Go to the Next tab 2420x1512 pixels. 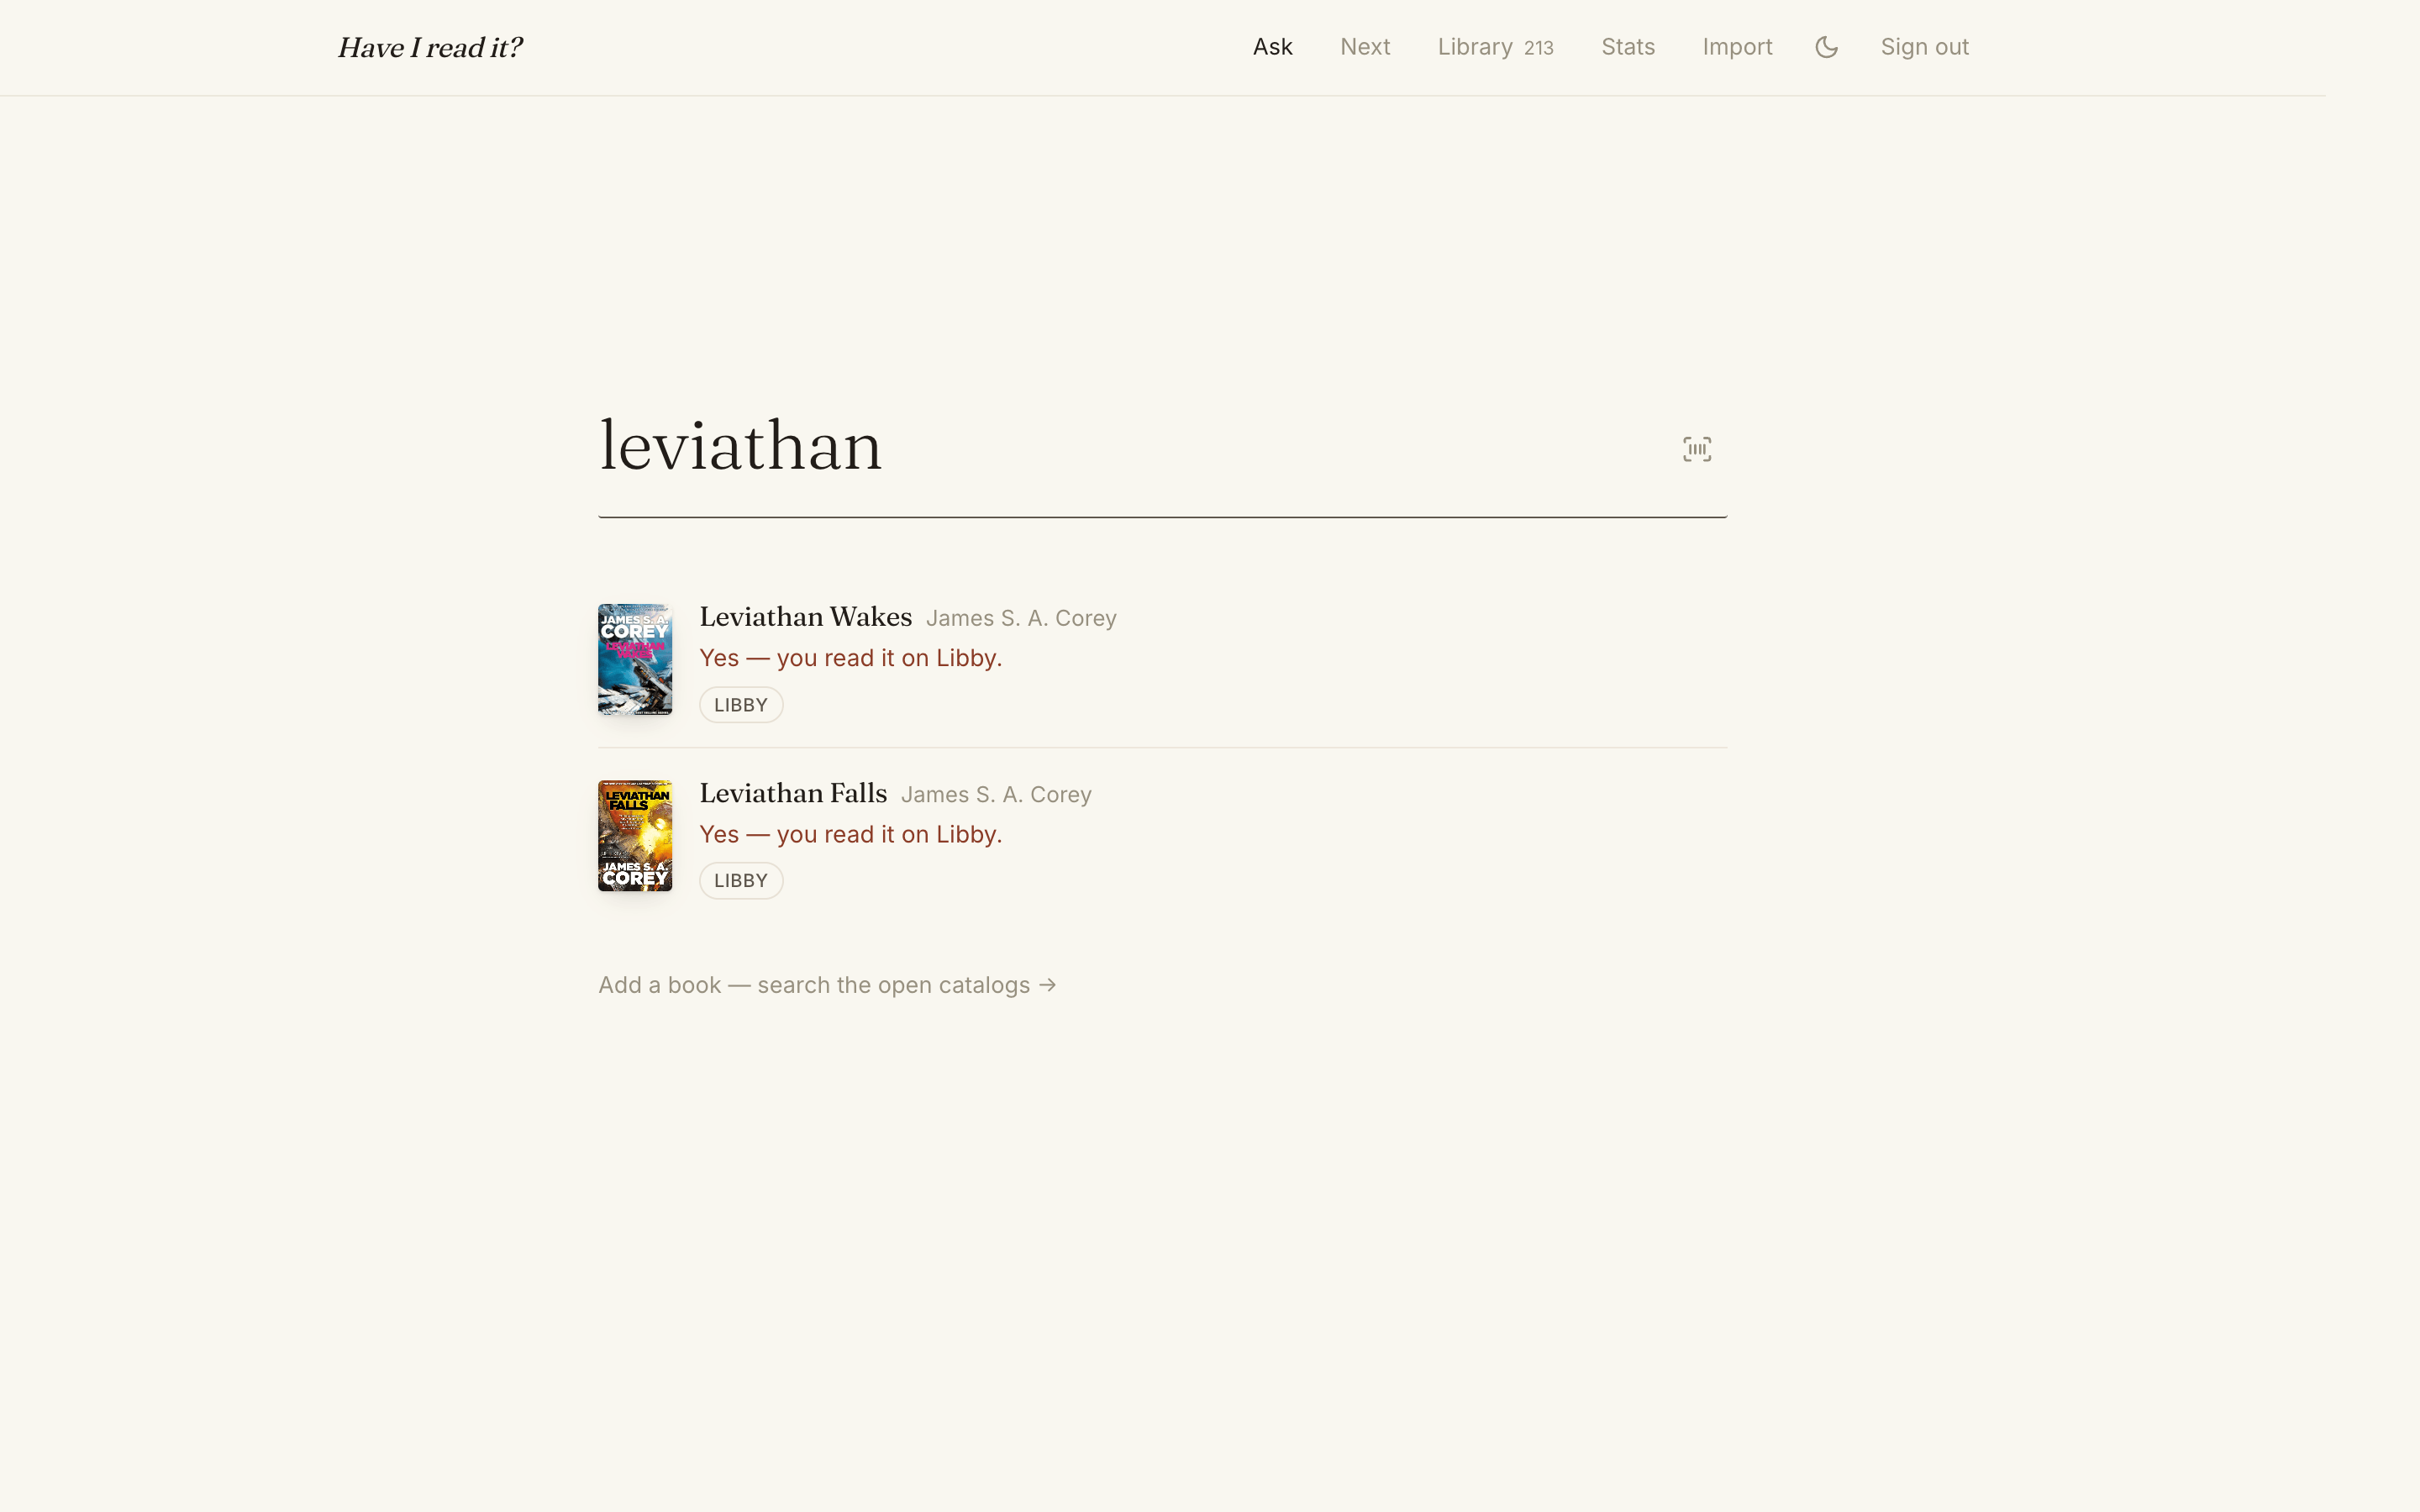pyautogui.click(x=1365, y=47)
